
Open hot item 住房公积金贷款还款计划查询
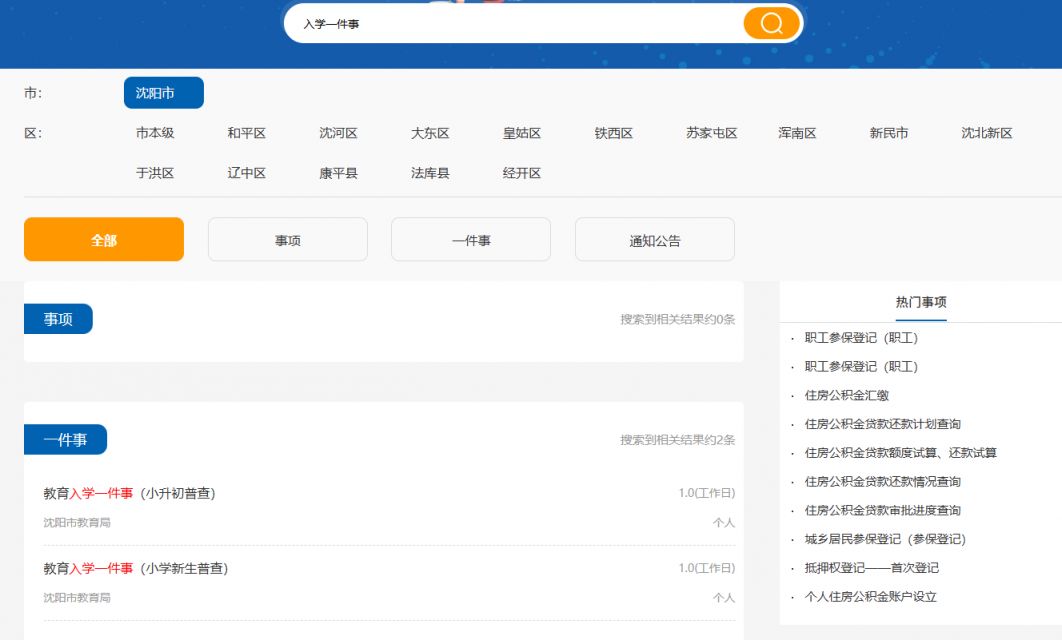(883, 424)
